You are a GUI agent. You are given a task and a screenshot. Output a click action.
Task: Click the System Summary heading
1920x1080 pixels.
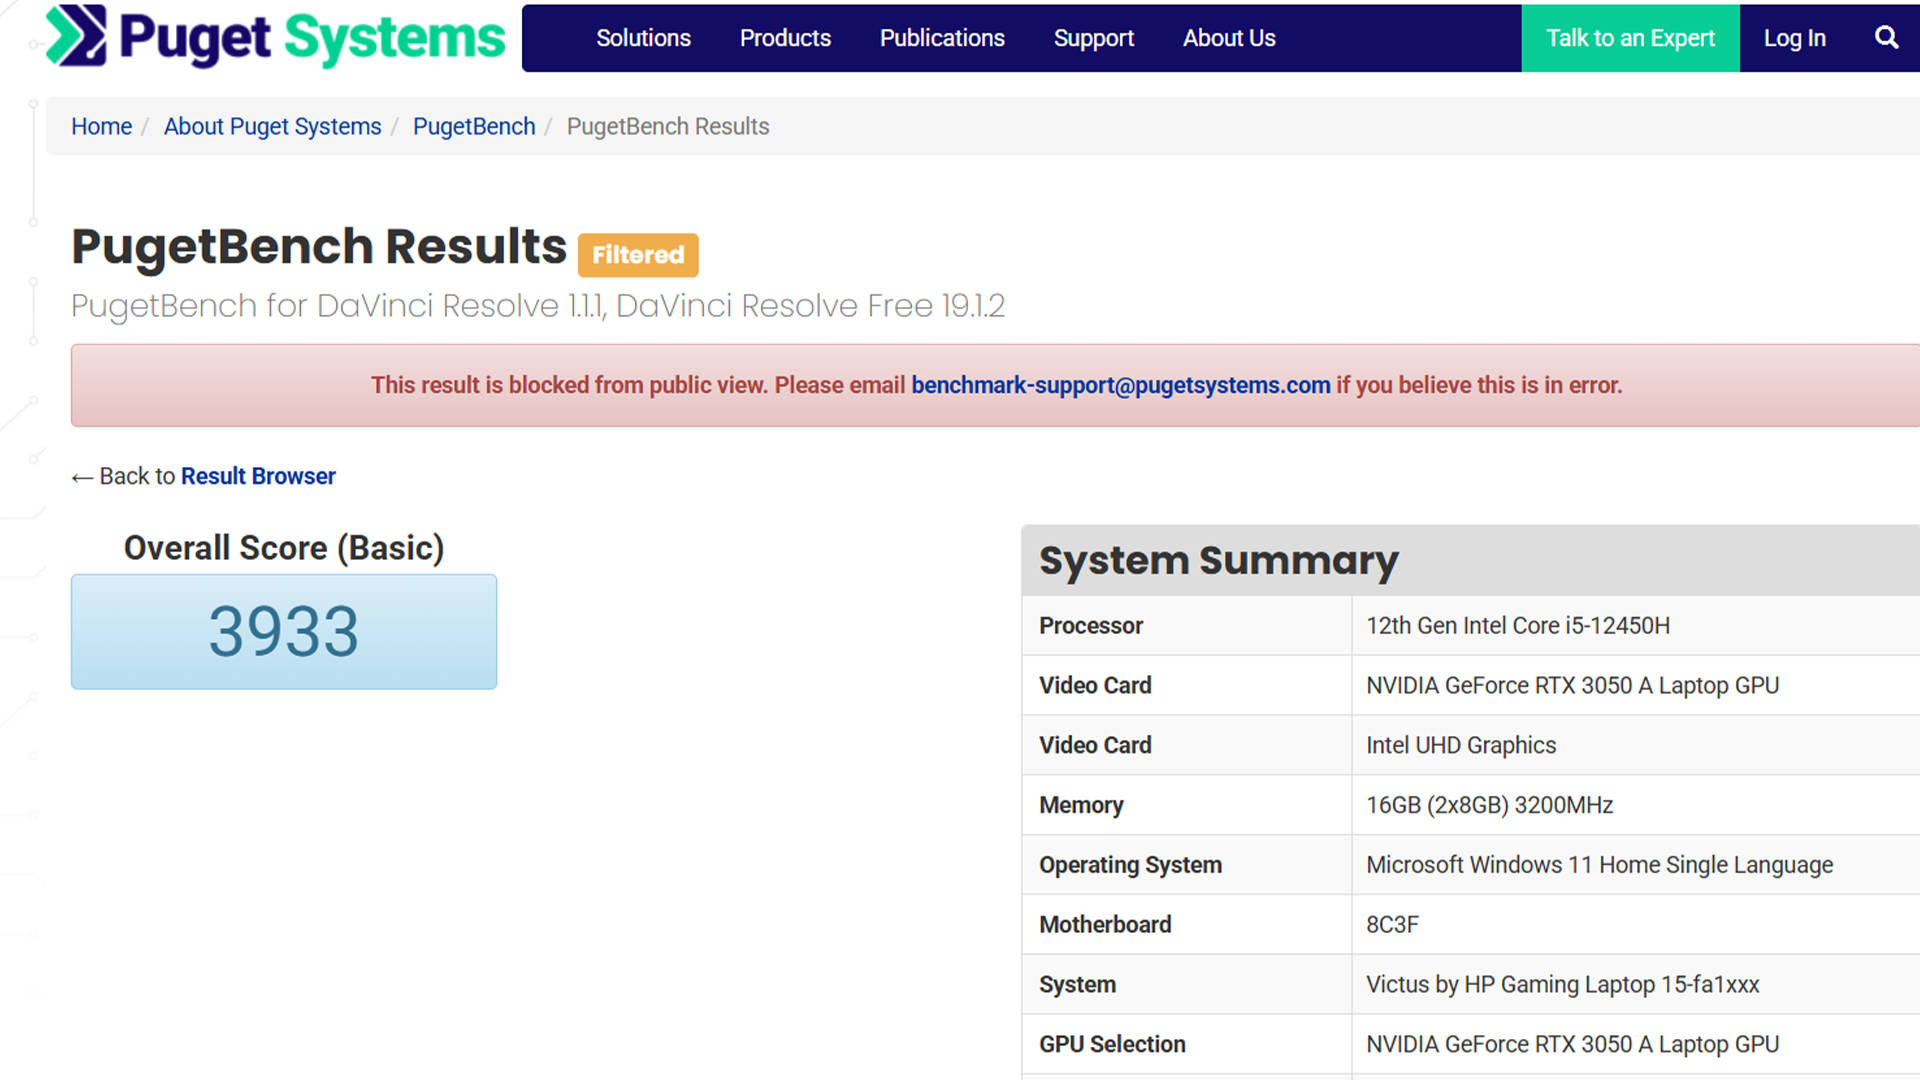[1218, 560]
